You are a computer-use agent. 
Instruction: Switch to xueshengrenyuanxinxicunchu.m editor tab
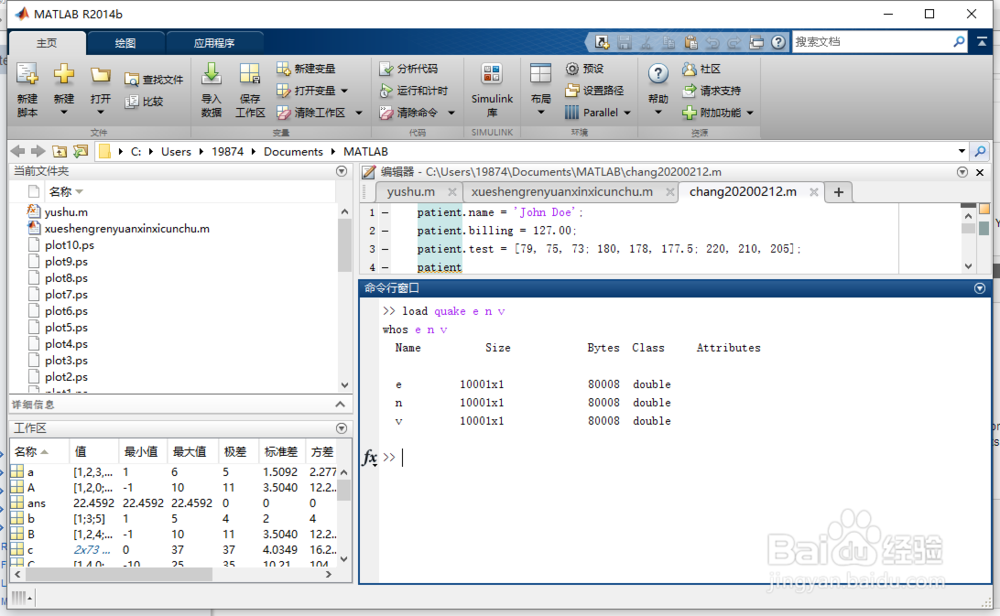tap(562, 192)
